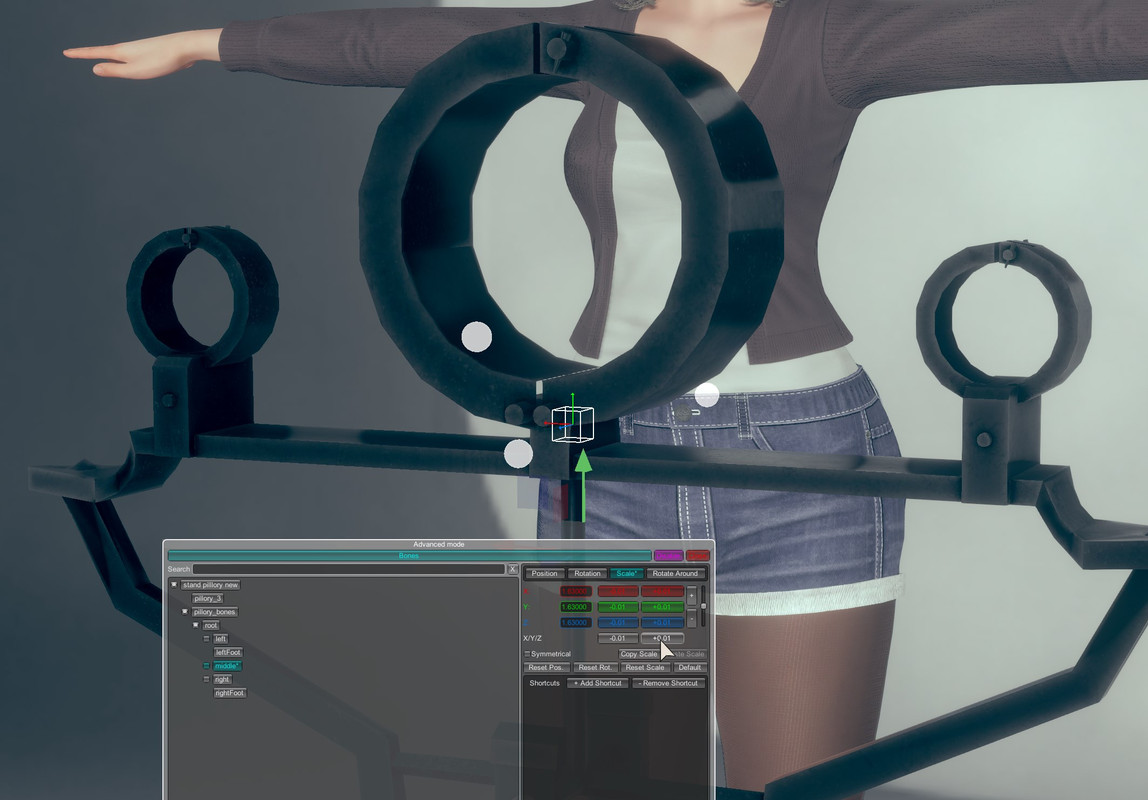
Task: Select the pillory_bones tree item
Action: (215, 612)
